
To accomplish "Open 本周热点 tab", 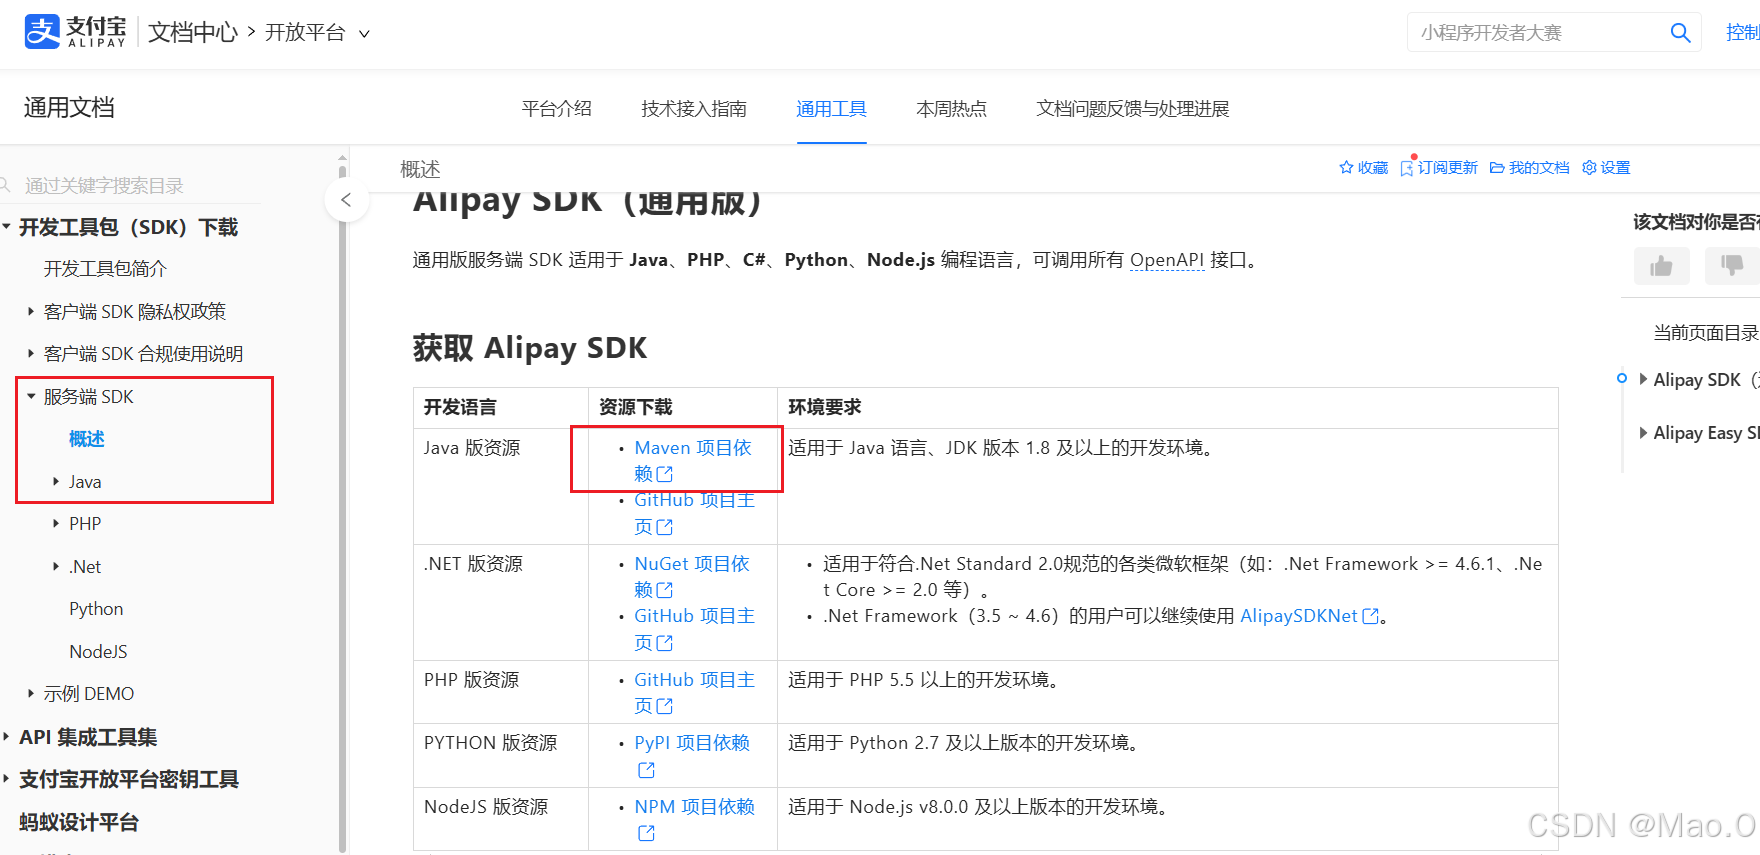I will point(951,108).
